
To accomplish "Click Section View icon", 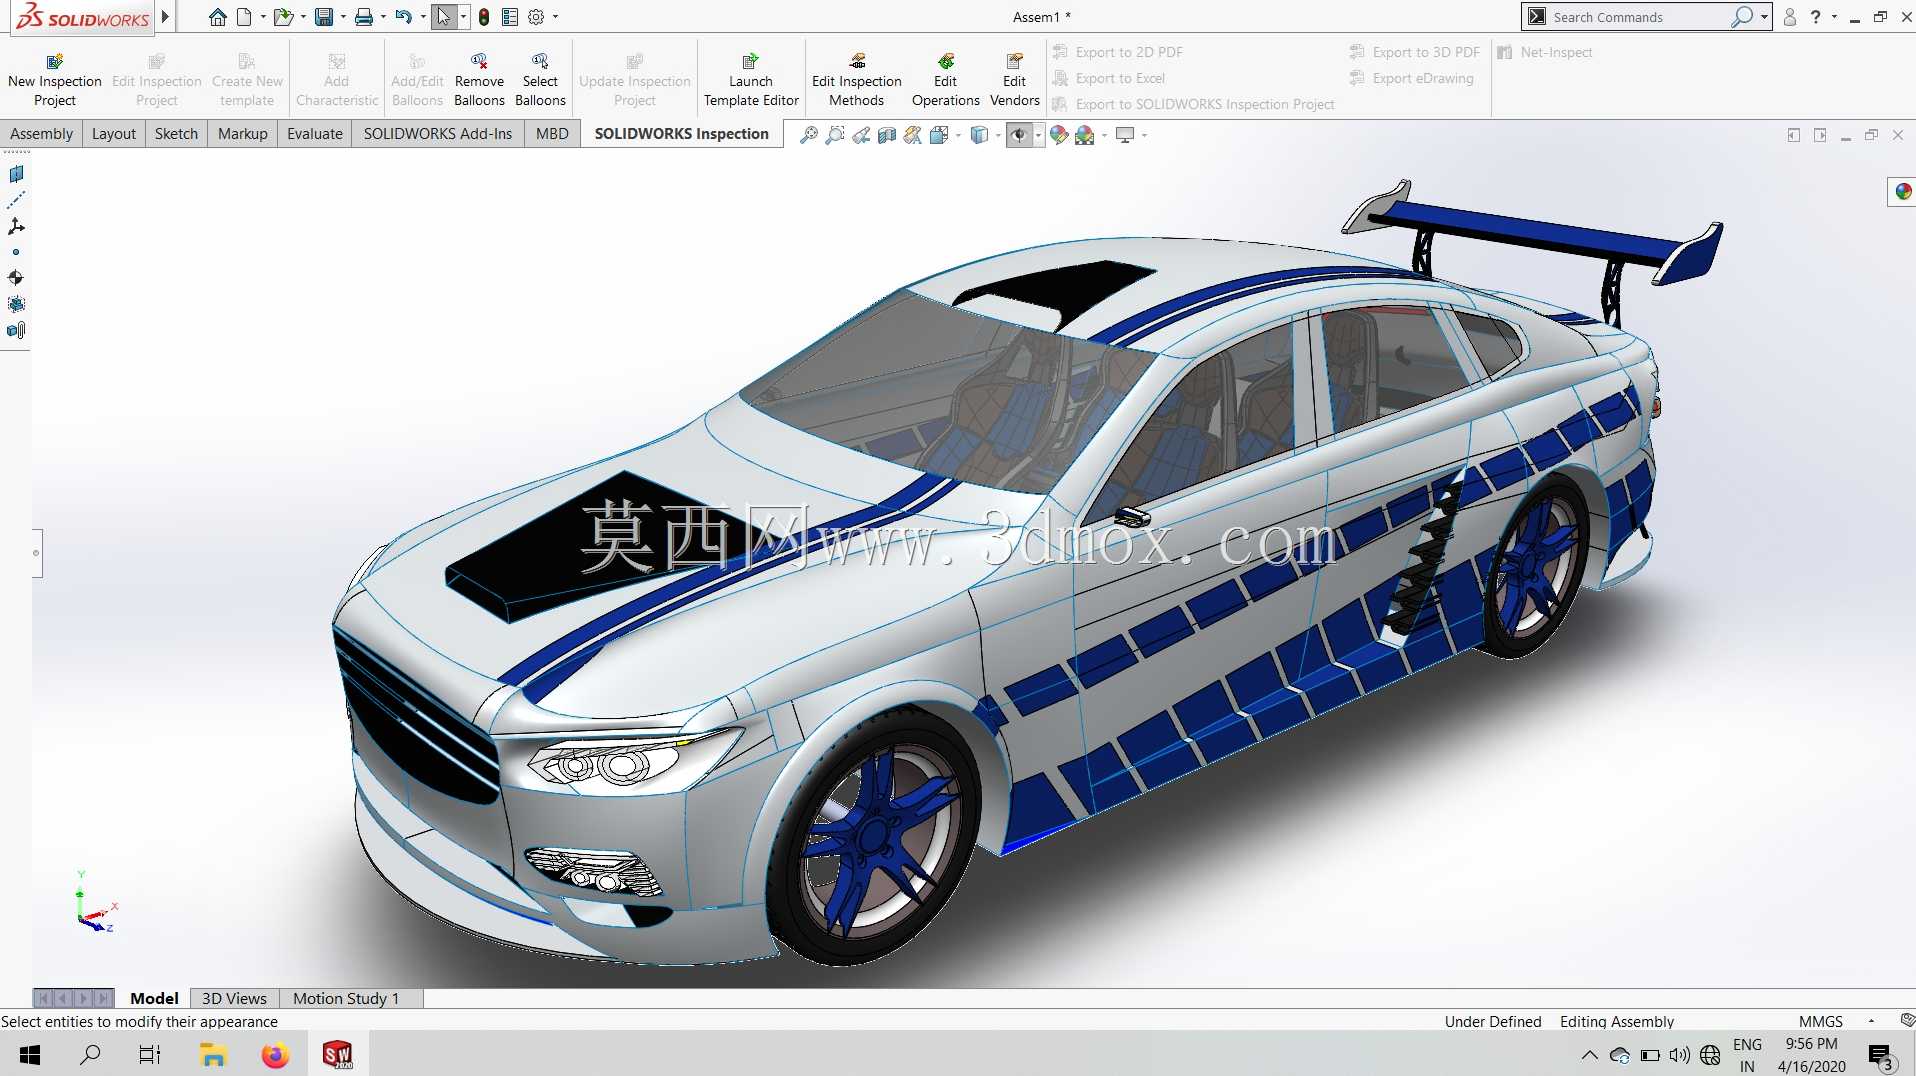I will [x=887, y=135].
